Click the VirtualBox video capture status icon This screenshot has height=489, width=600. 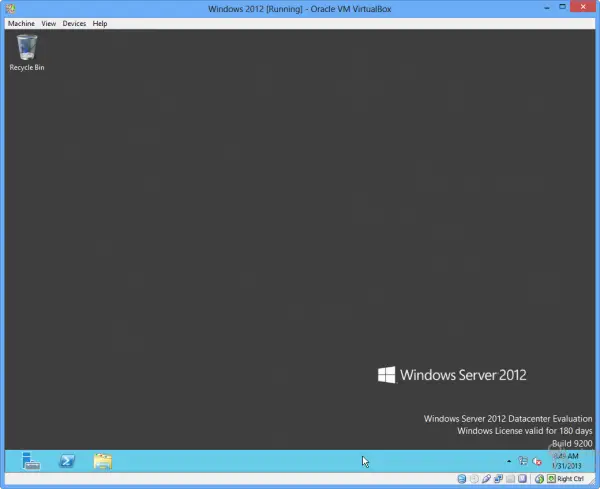point(522,479)
